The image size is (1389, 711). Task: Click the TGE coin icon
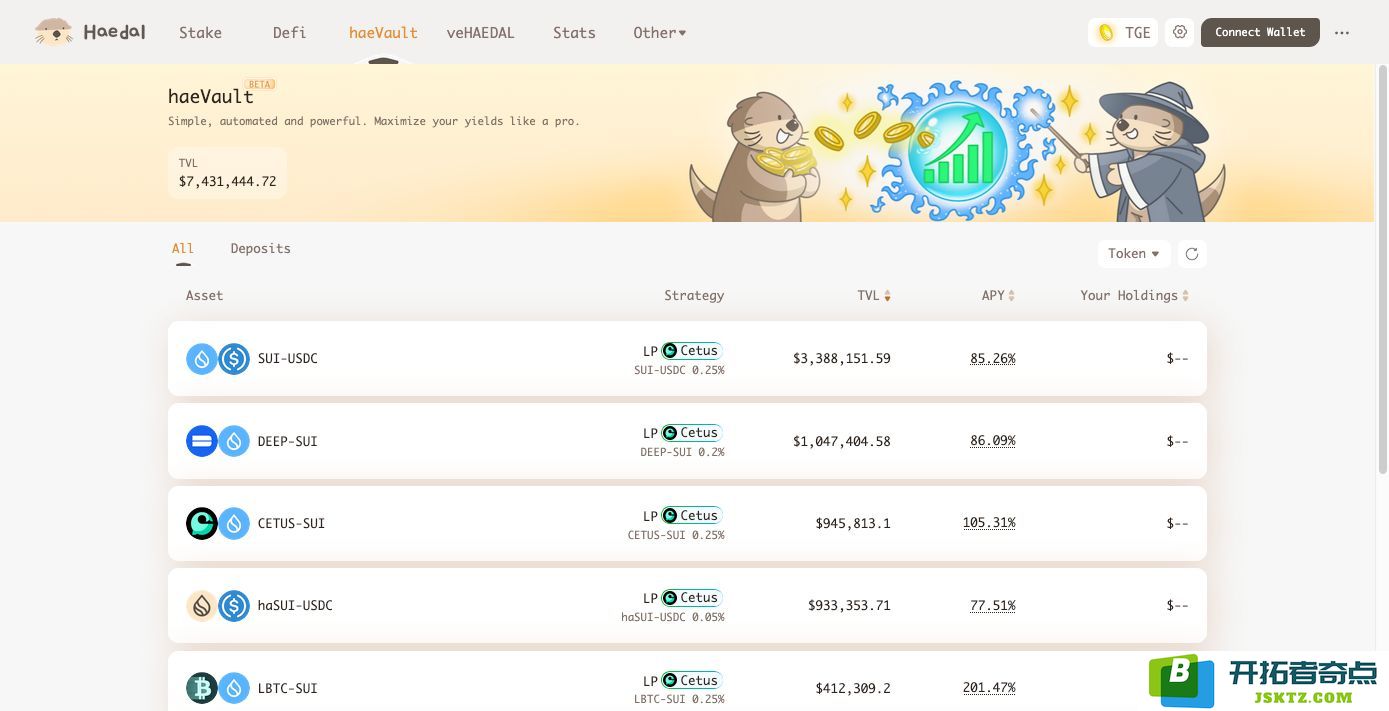point(1106,32)
